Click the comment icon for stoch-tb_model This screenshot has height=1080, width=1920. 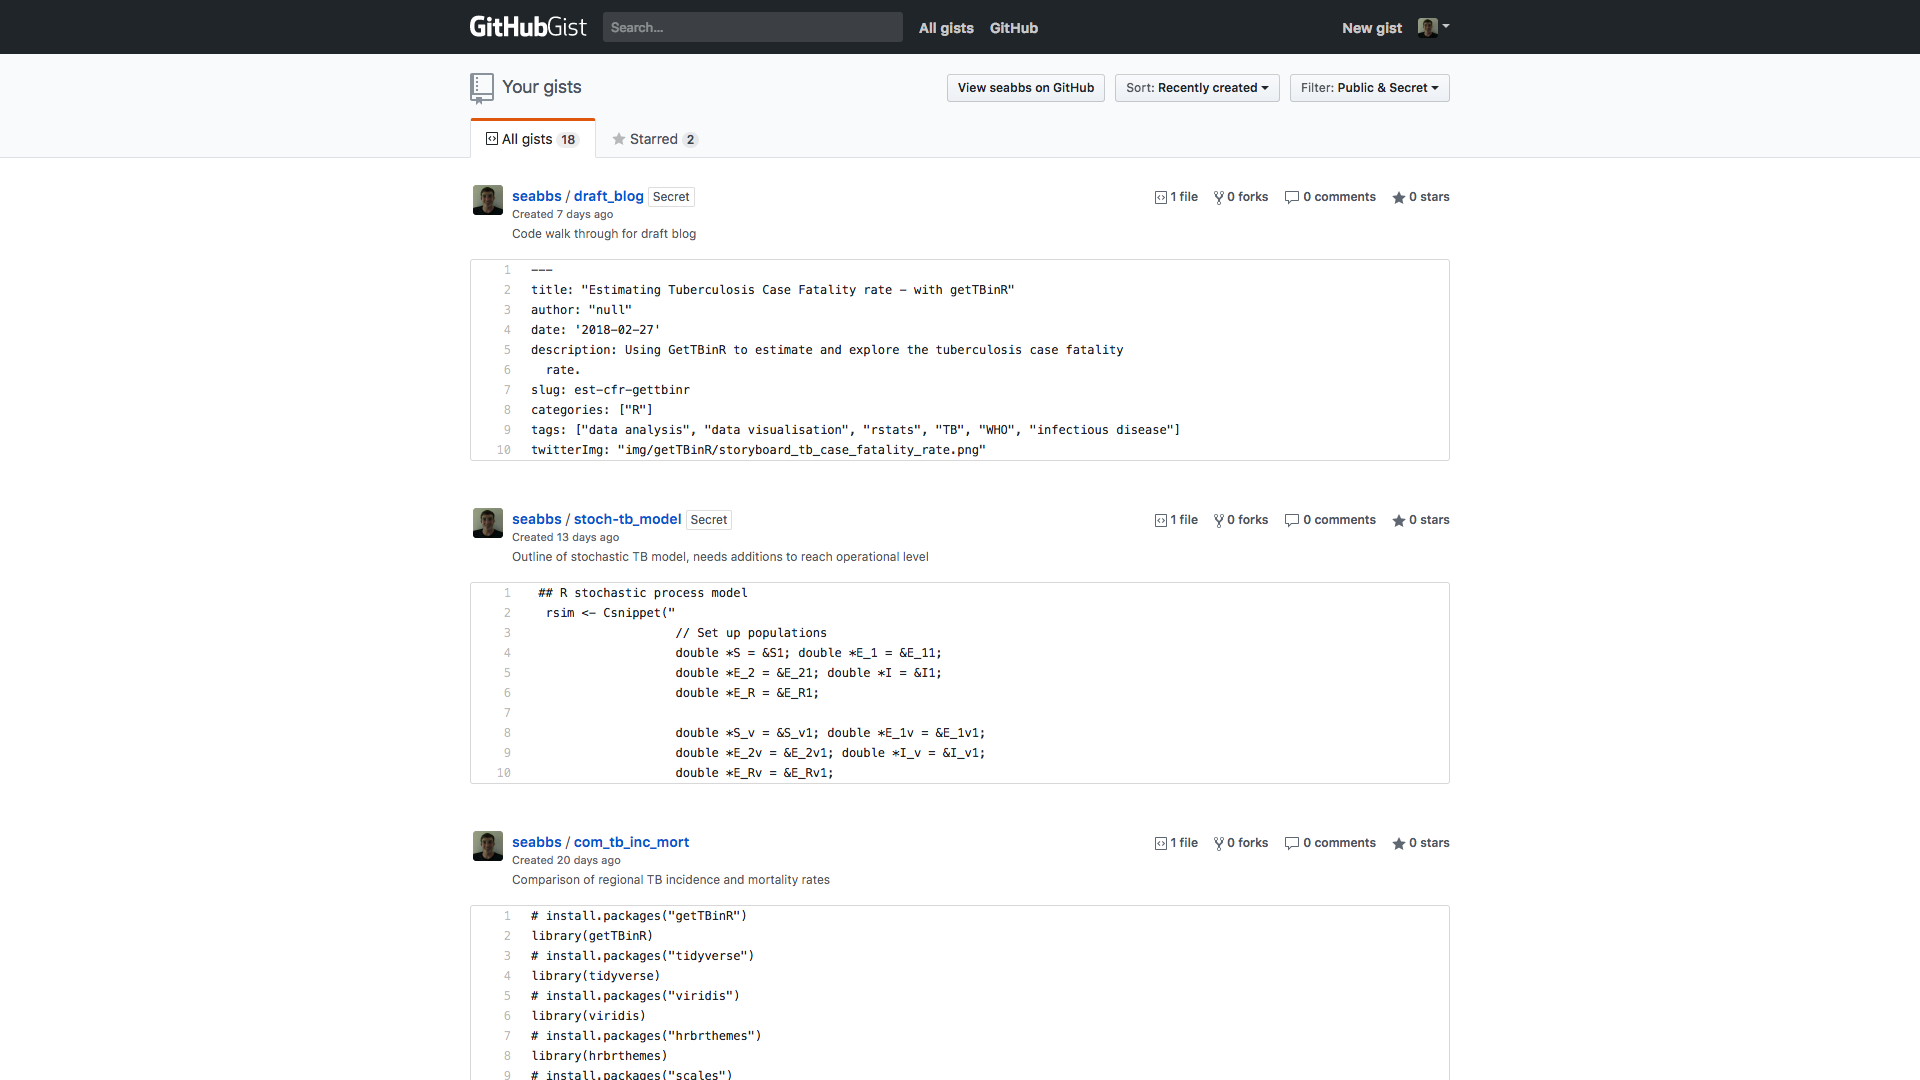click(1291, 520)
